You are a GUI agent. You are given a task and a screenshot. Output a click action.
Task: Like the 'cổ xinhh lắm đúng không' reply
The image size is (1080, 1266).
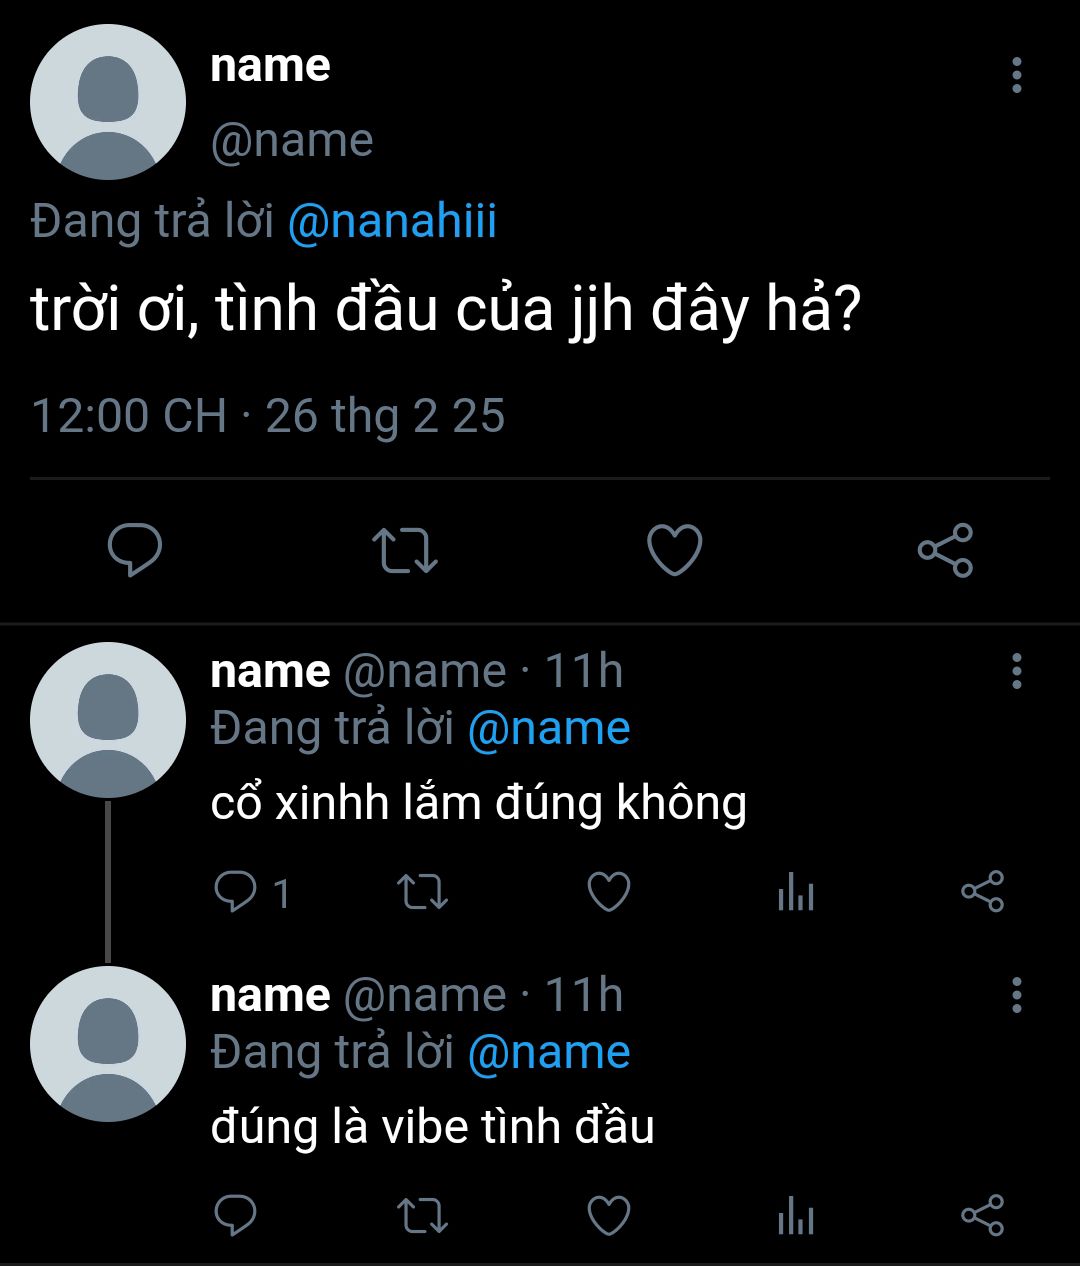(608, 892)
